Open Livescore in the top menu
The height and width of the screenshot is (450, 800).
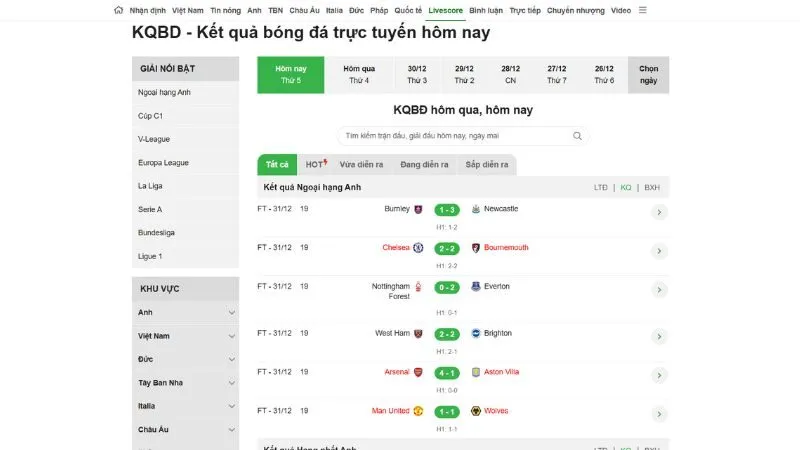pyautogui.click(x=445, y=10)
